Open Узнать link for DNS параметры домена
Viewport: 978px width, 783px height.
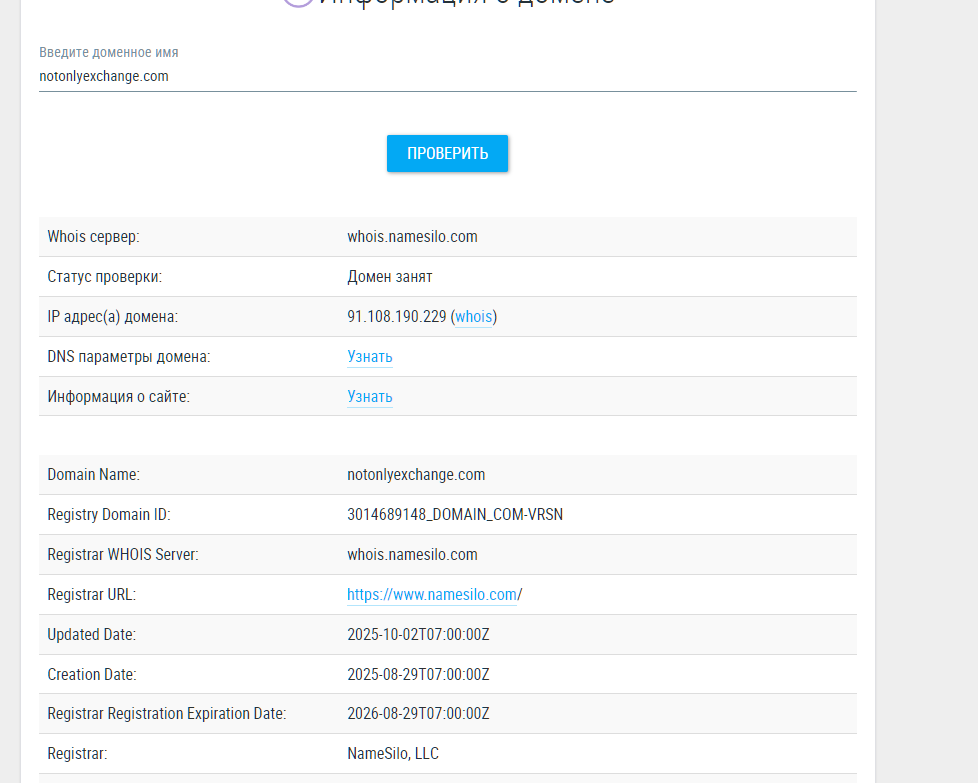(x=369, y=356)
